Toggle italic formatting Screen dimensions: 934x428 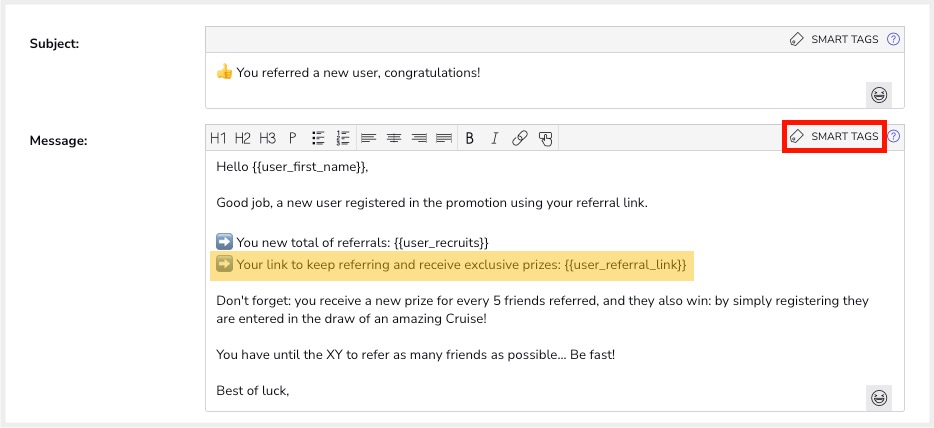click(x=494, y=138)
